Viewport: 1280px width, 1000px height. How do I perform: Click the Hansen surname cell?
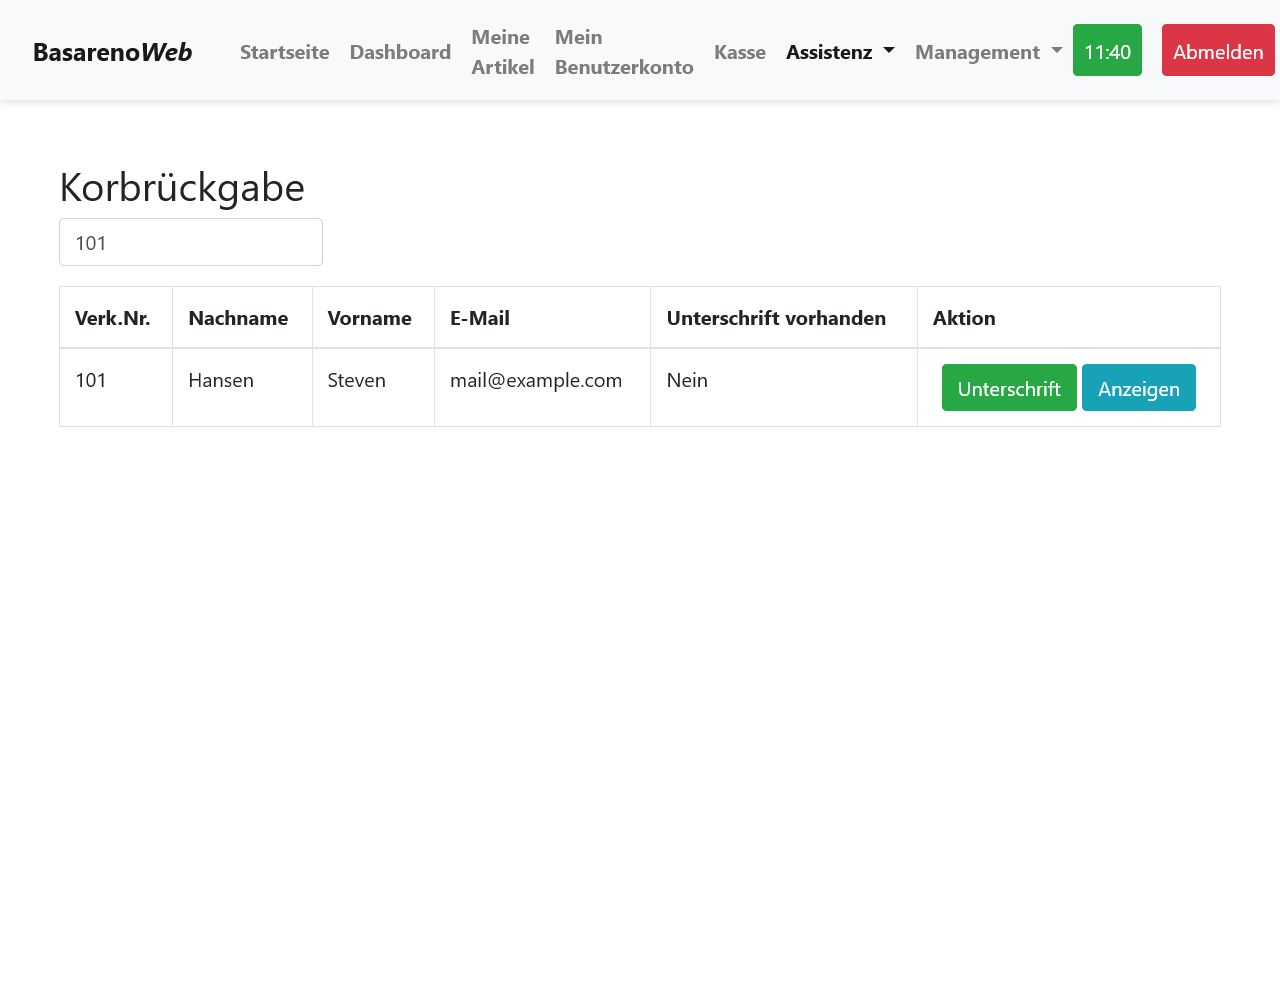pyautogui.click(x=221, y=381)
